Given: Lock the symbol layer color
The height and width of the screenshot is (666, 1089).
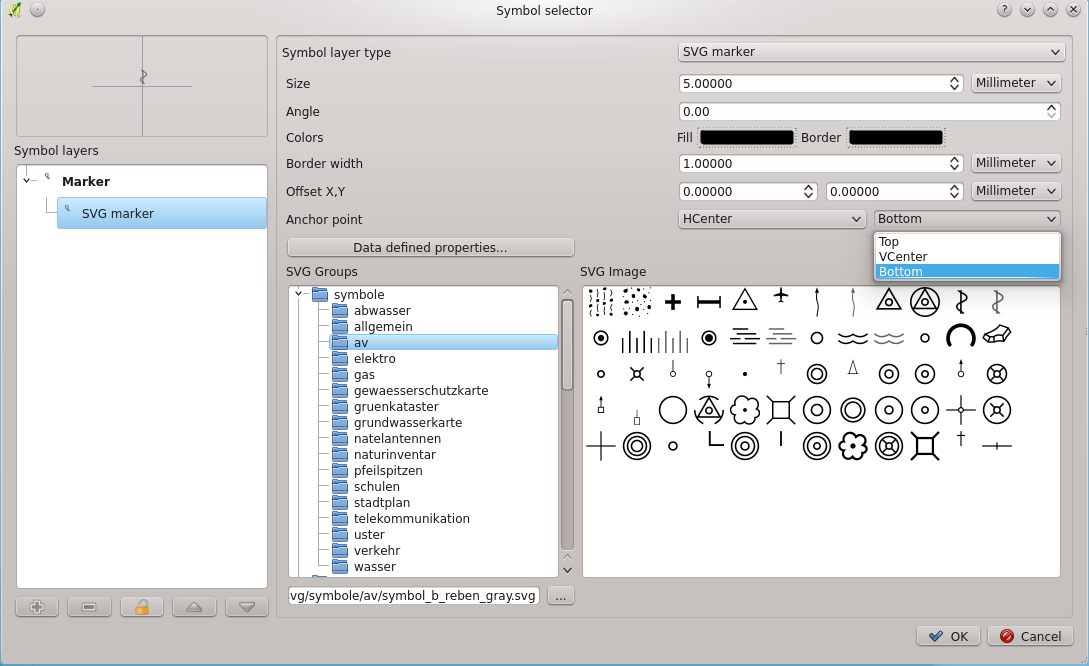Looking at the screenshot, I should 142,608.
